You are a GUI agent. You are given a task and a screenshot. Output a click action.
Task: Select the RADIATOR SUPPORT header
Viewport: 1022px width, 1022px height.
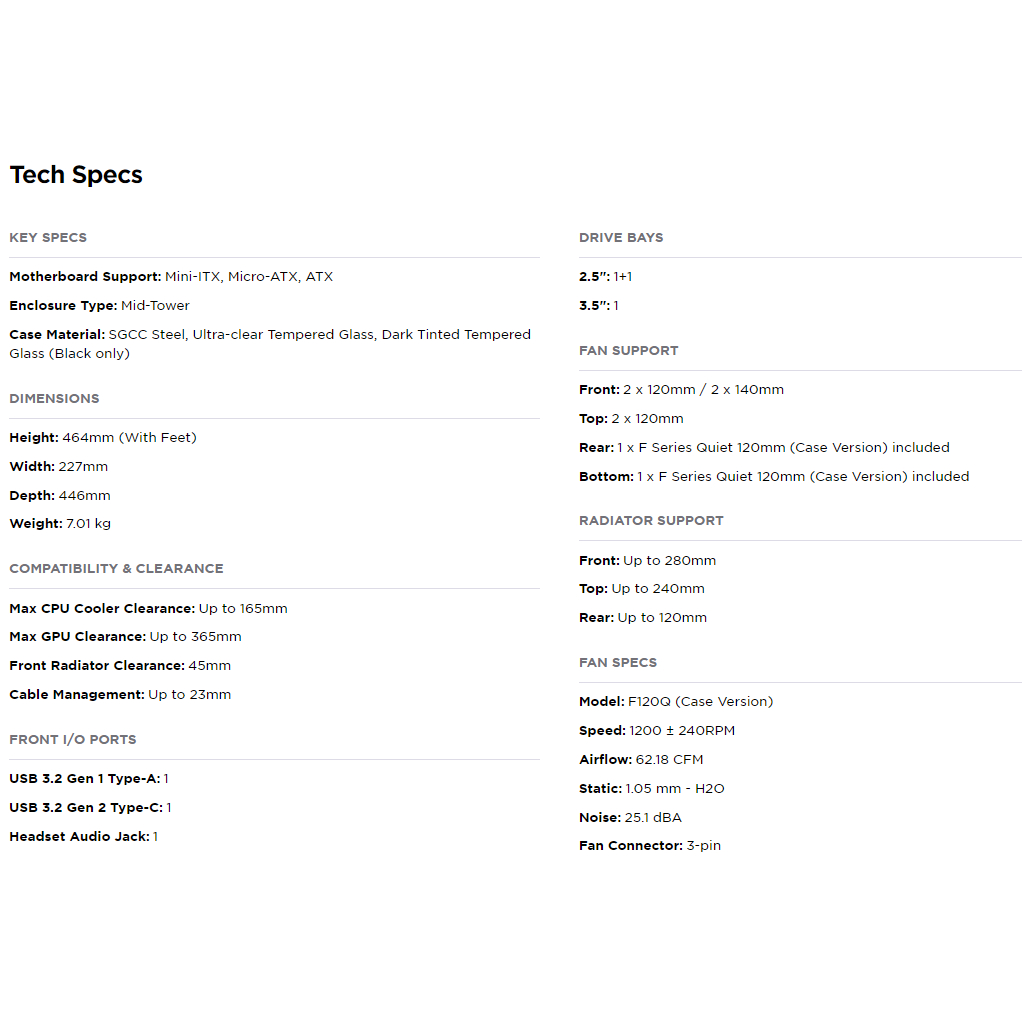click(651, 520)
